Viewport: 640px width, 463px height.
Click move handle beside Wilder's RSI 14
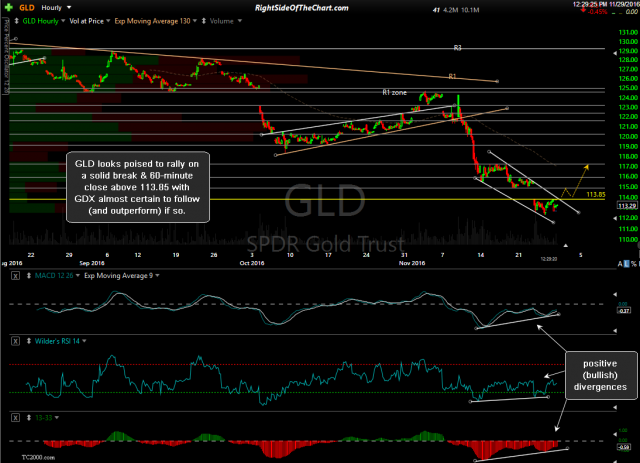pos(29,341)
